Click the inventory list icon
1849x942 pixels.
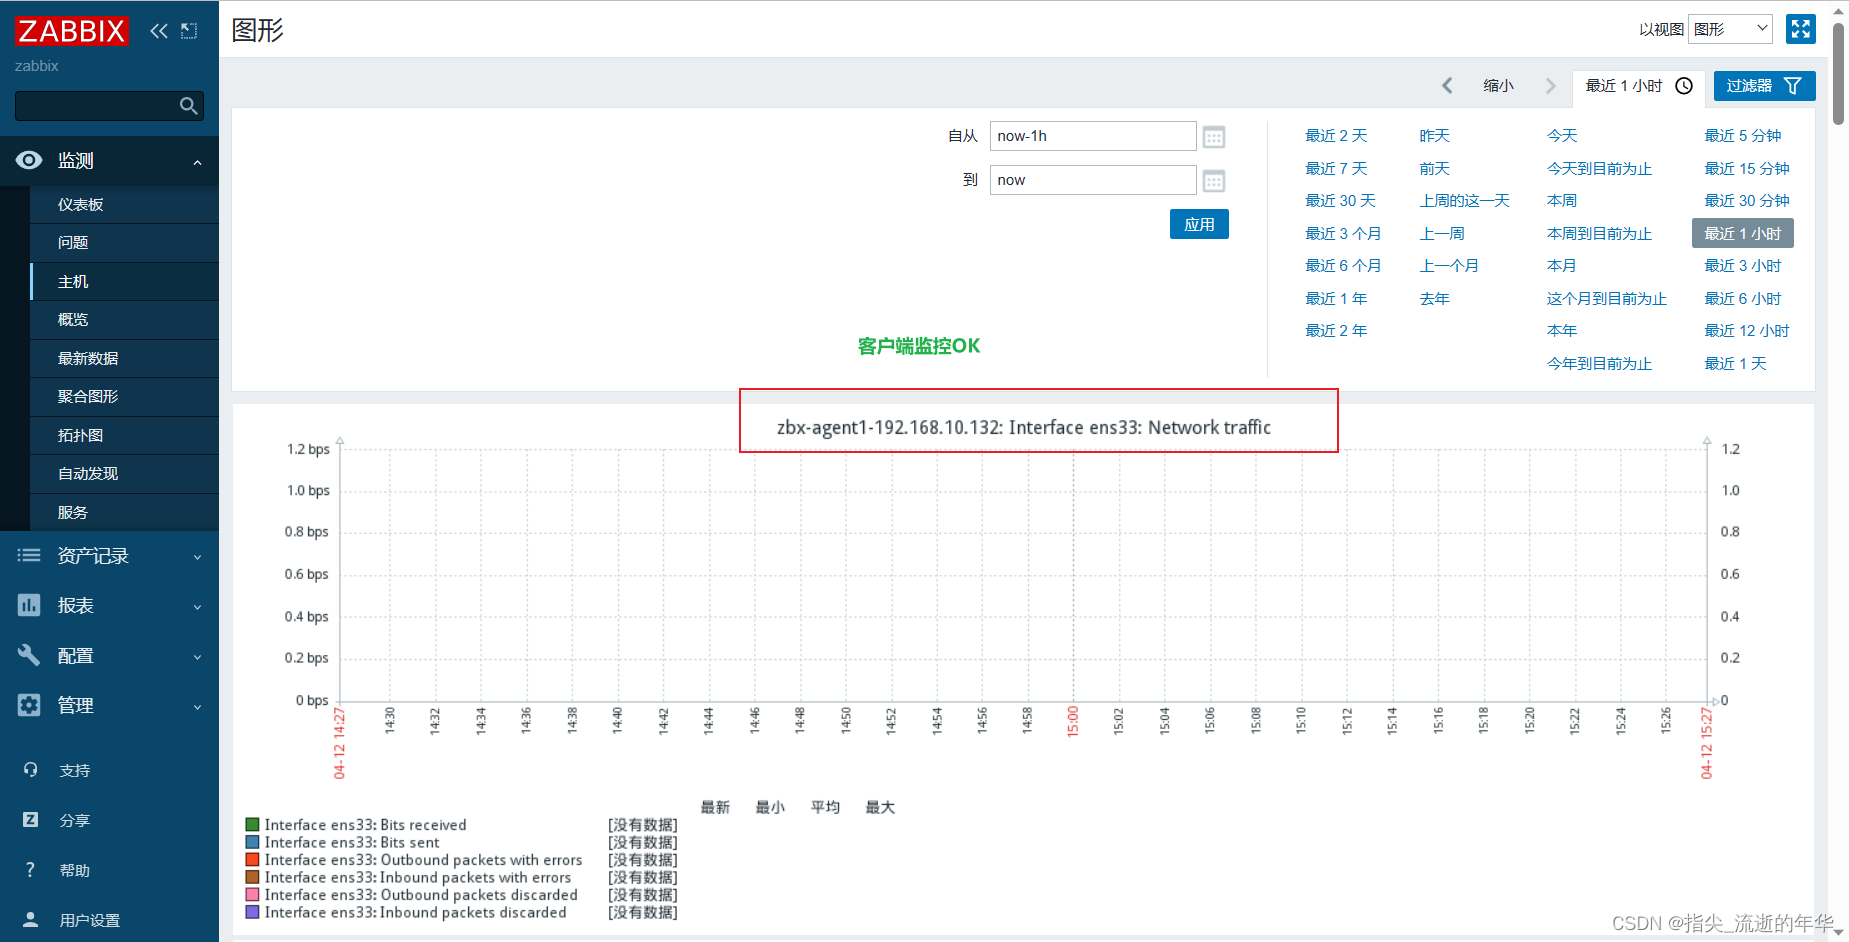pos(29,555)
